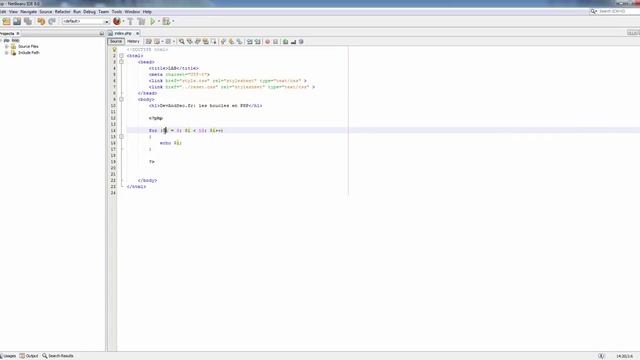The width and height of the screenshot is (640, 360).
Task: Collapse the <body> code fold on line 9
Action: [121, 99]
